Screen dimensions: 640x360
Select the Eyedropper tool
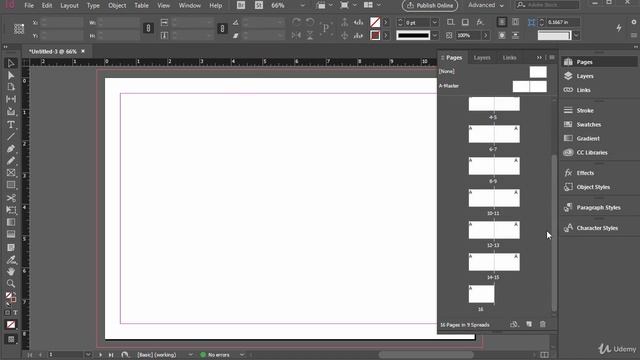coord(11,260)
